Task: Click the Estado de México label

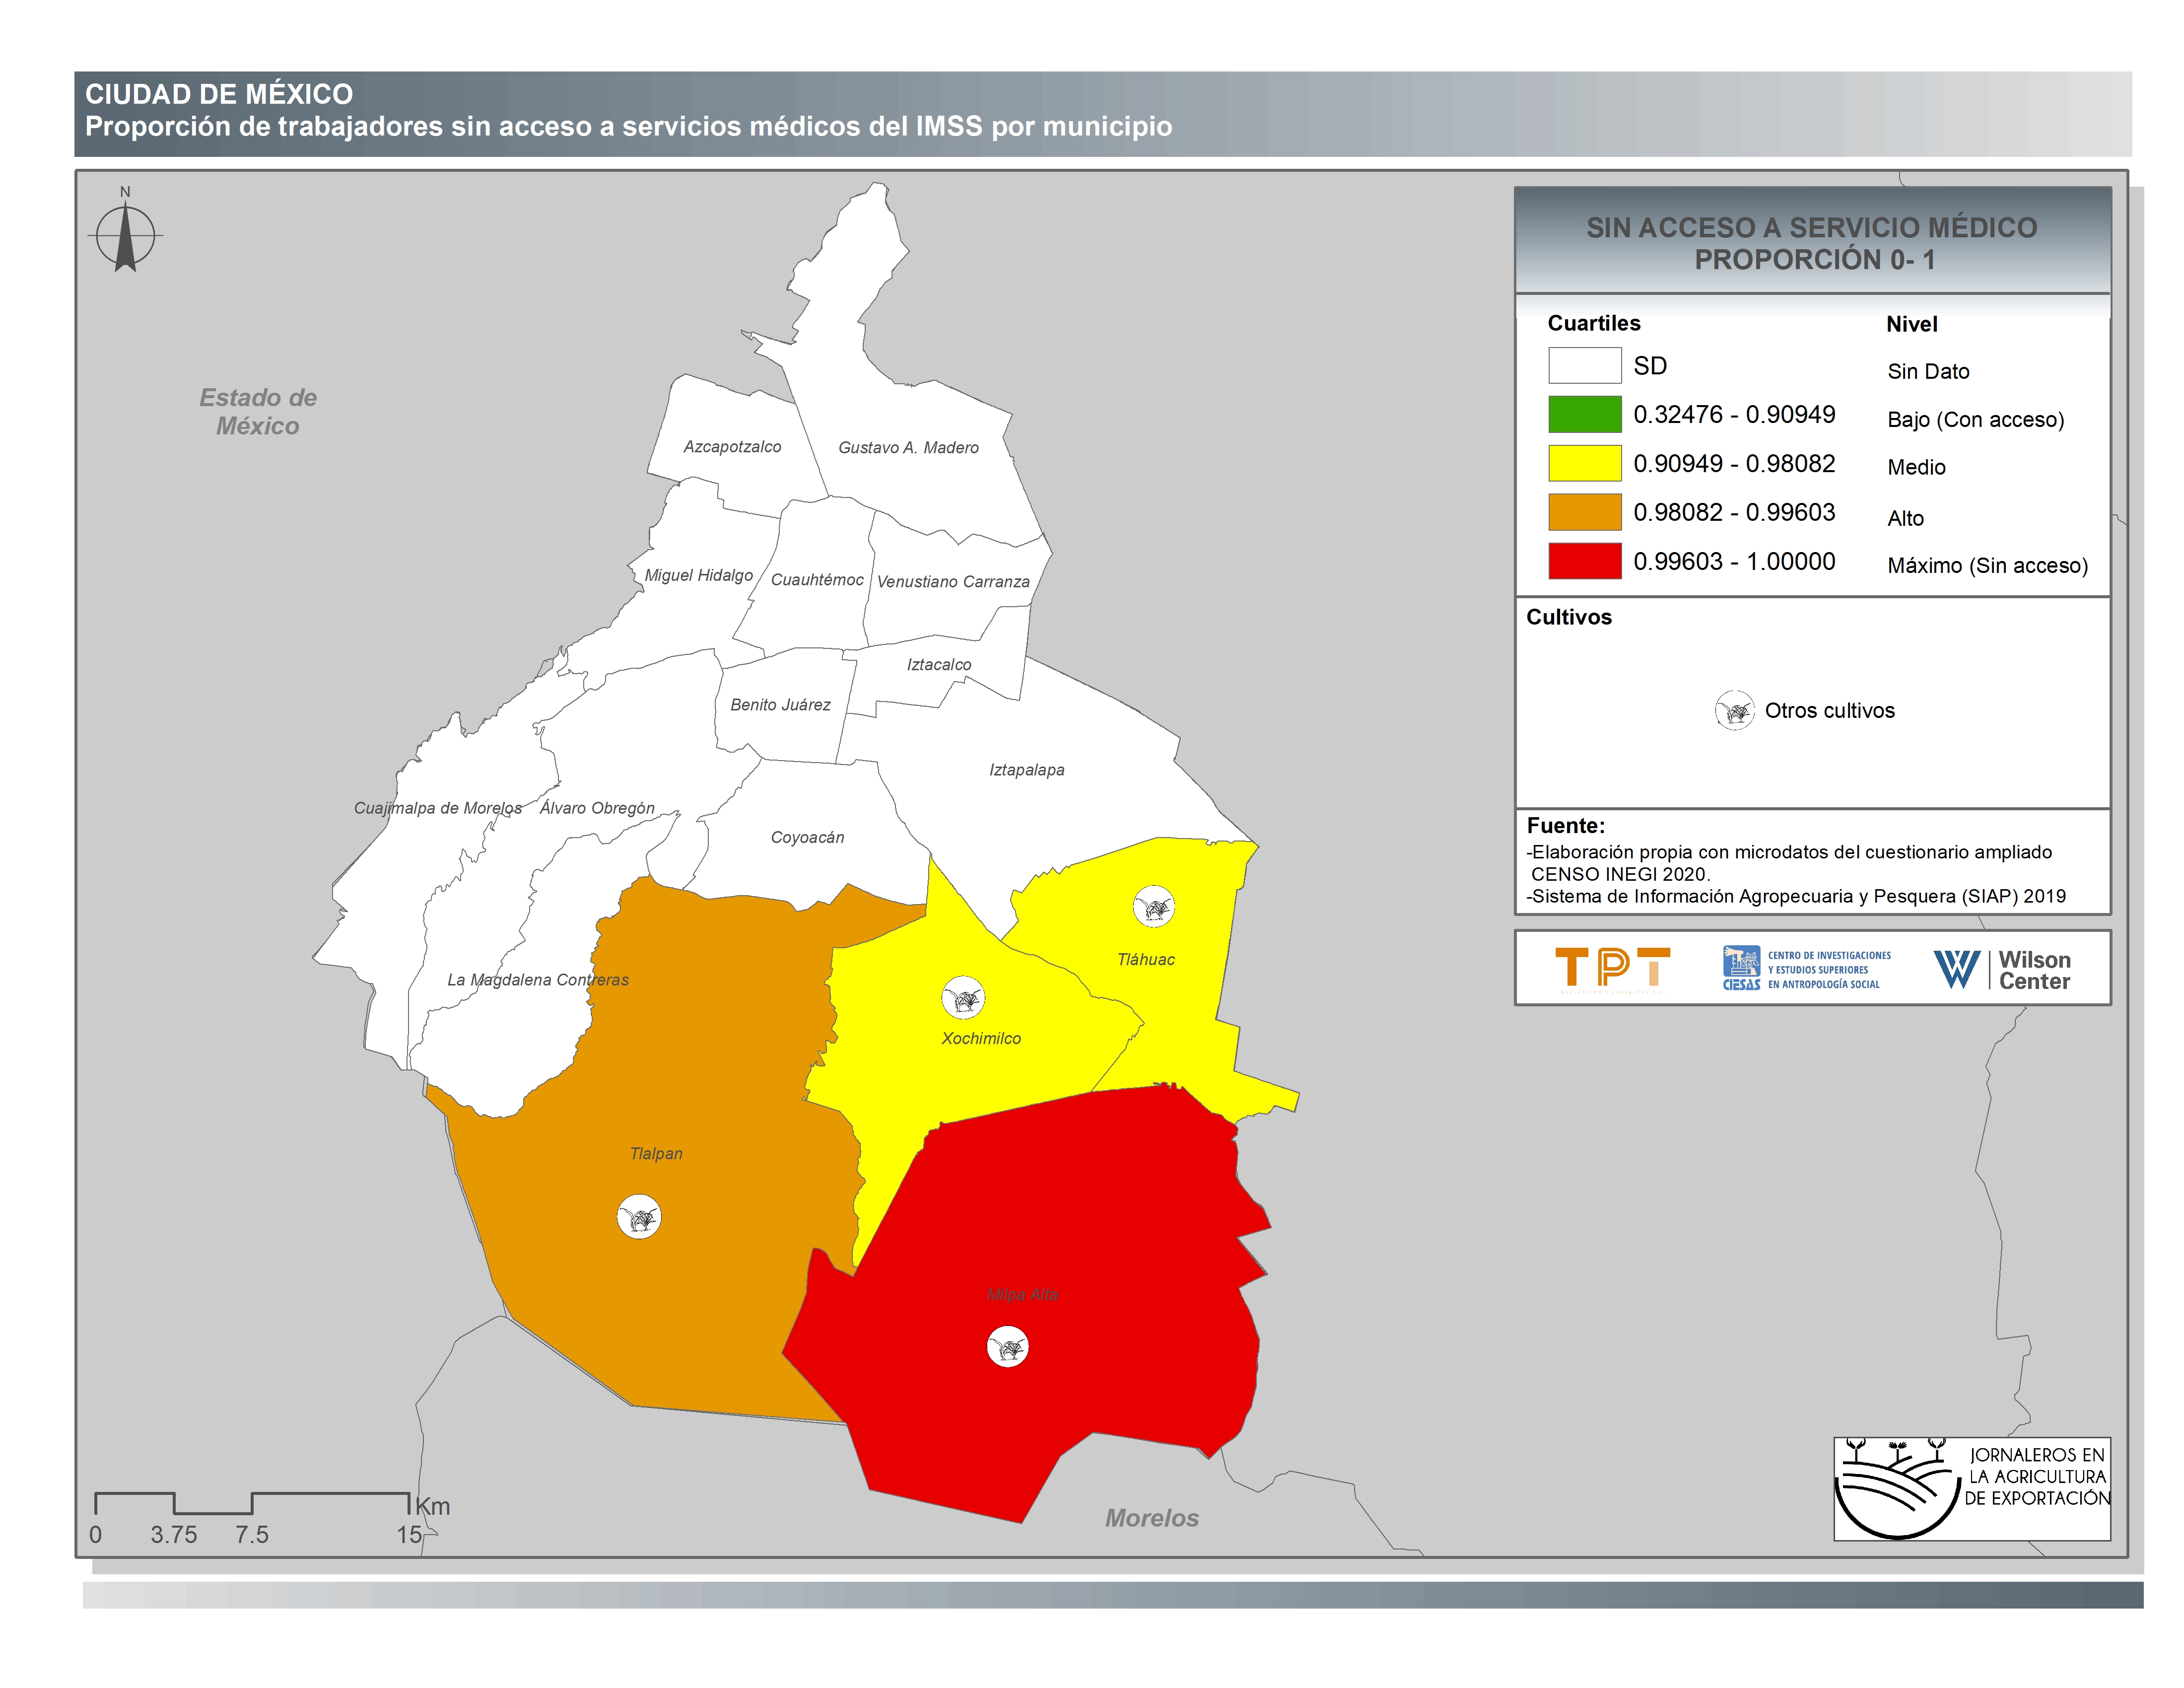Action: (258, 412)
